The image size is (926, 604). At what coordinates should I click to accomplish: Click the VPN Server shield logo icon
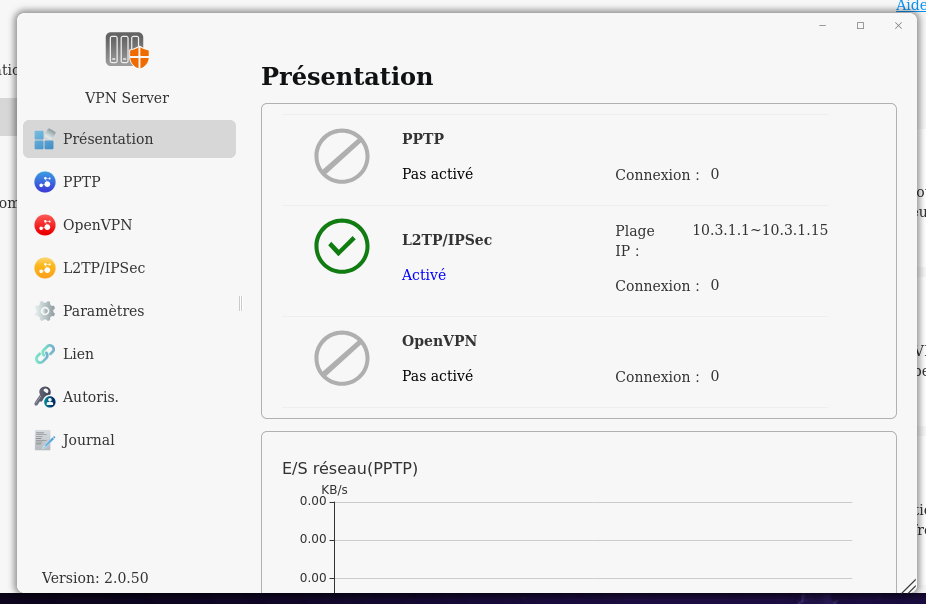tap(127, 50)
